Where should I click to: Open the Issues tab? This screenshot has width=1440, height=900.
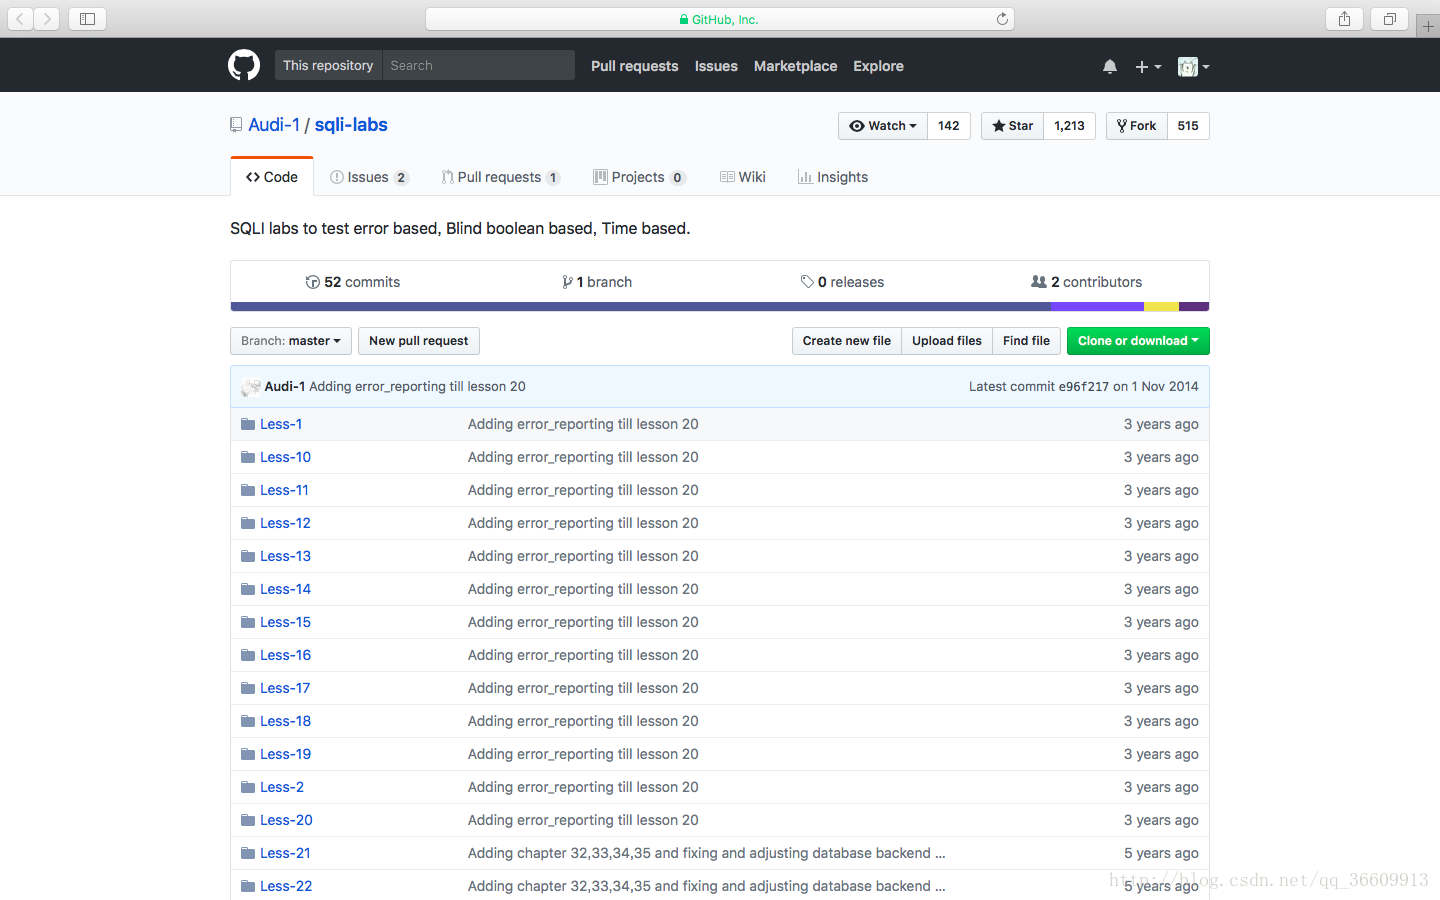369,177
